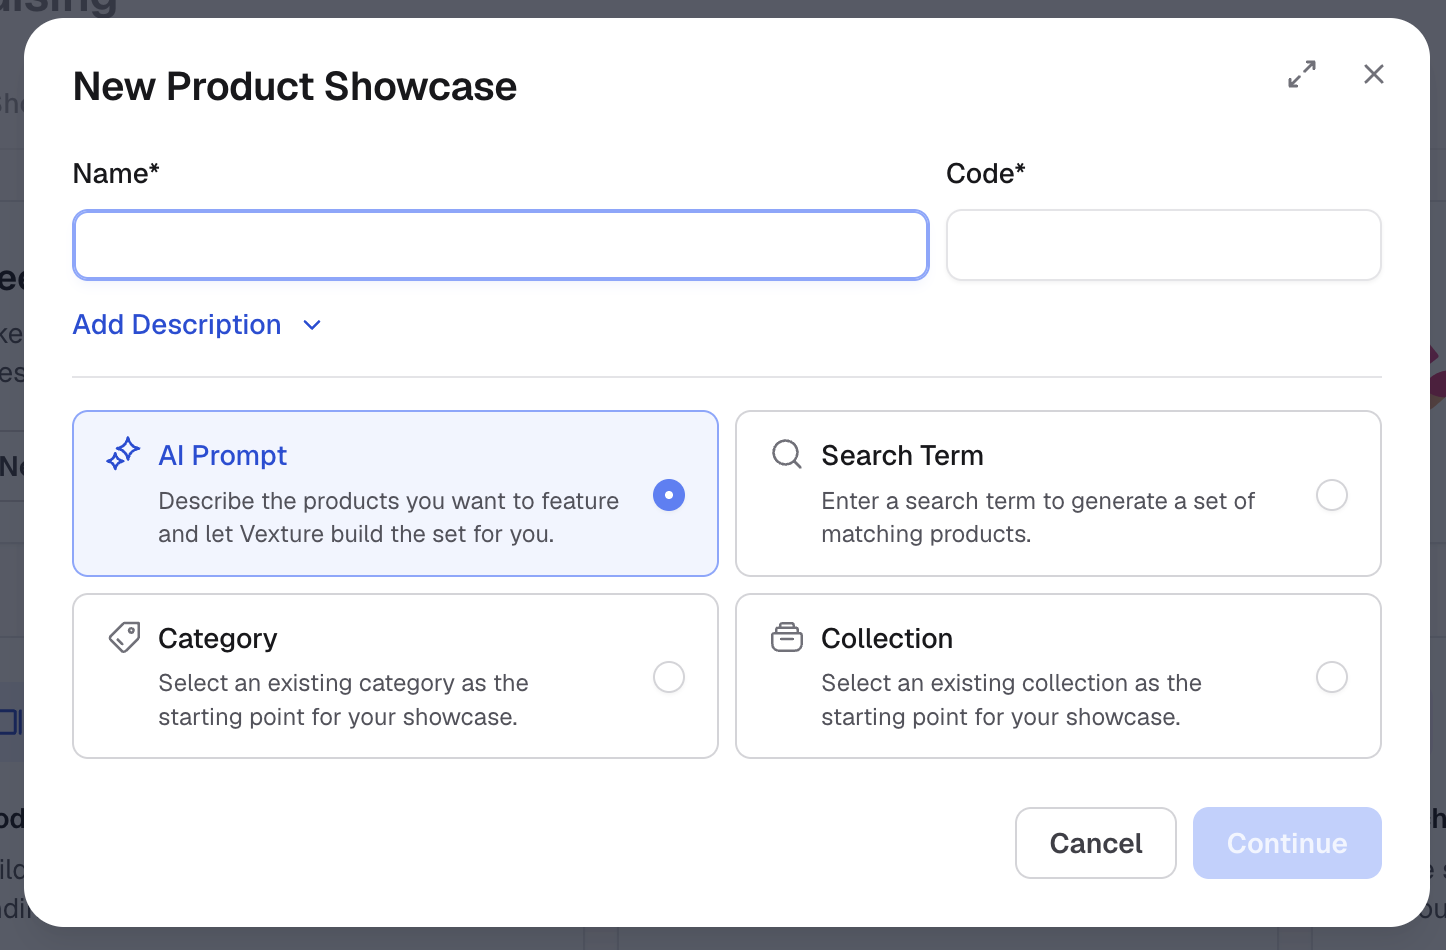Click into the Code input field

tap(1164, 245)
